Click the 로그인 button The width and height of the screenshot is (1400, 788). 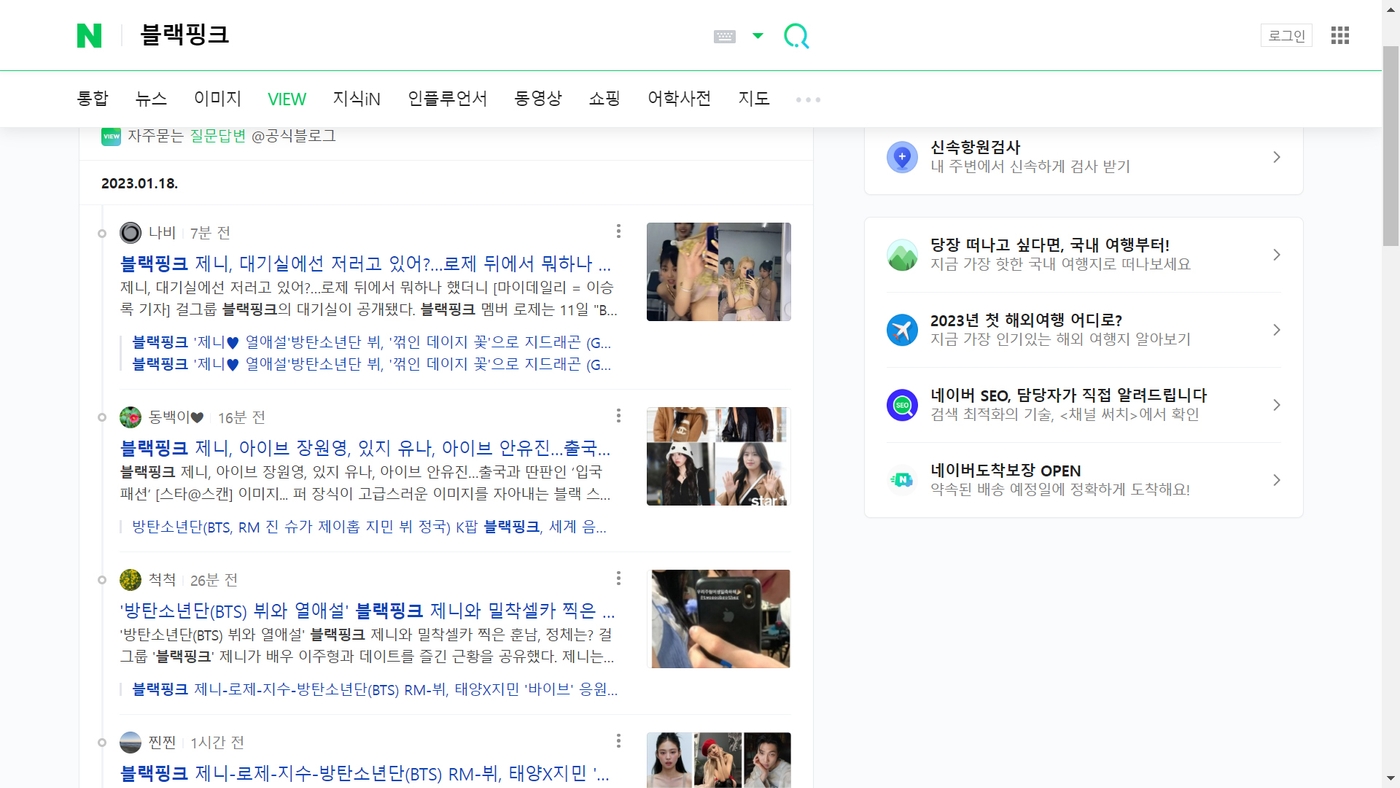1286,35
